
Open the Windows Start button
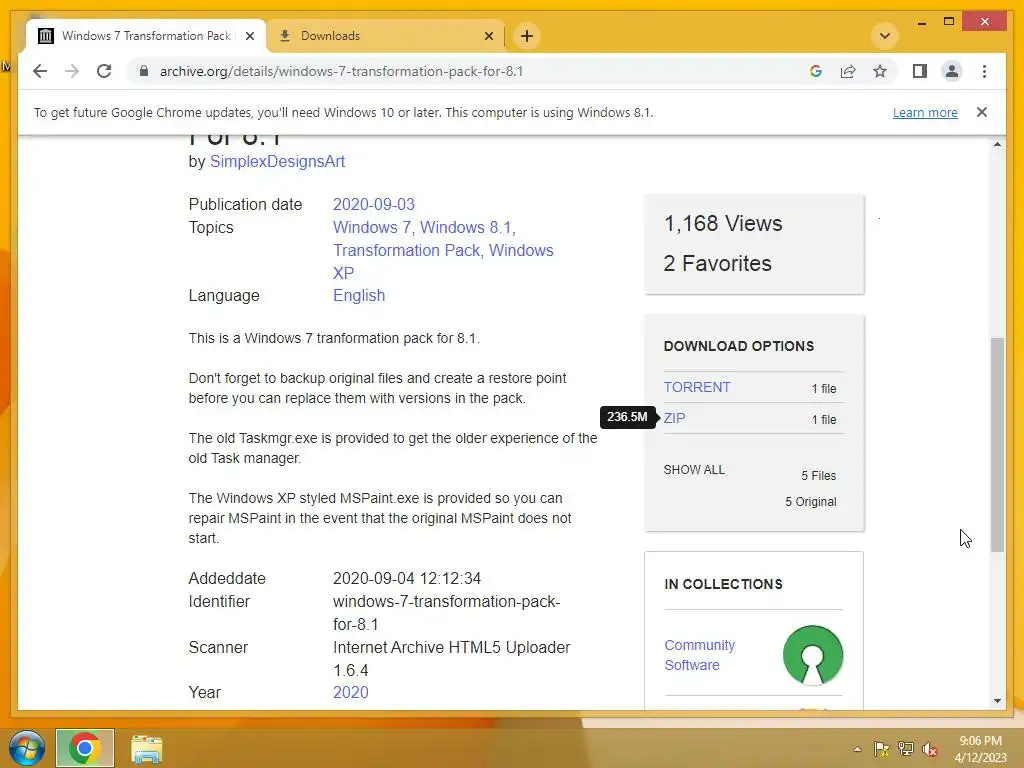(27, 748)
